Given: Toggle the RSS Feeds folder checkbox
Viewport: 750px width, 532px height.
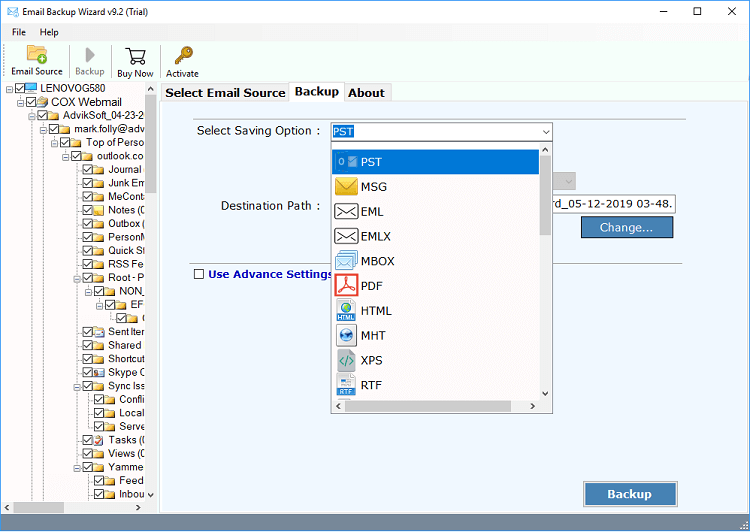Looking at the screenshot, I should (x=88, y=264).
